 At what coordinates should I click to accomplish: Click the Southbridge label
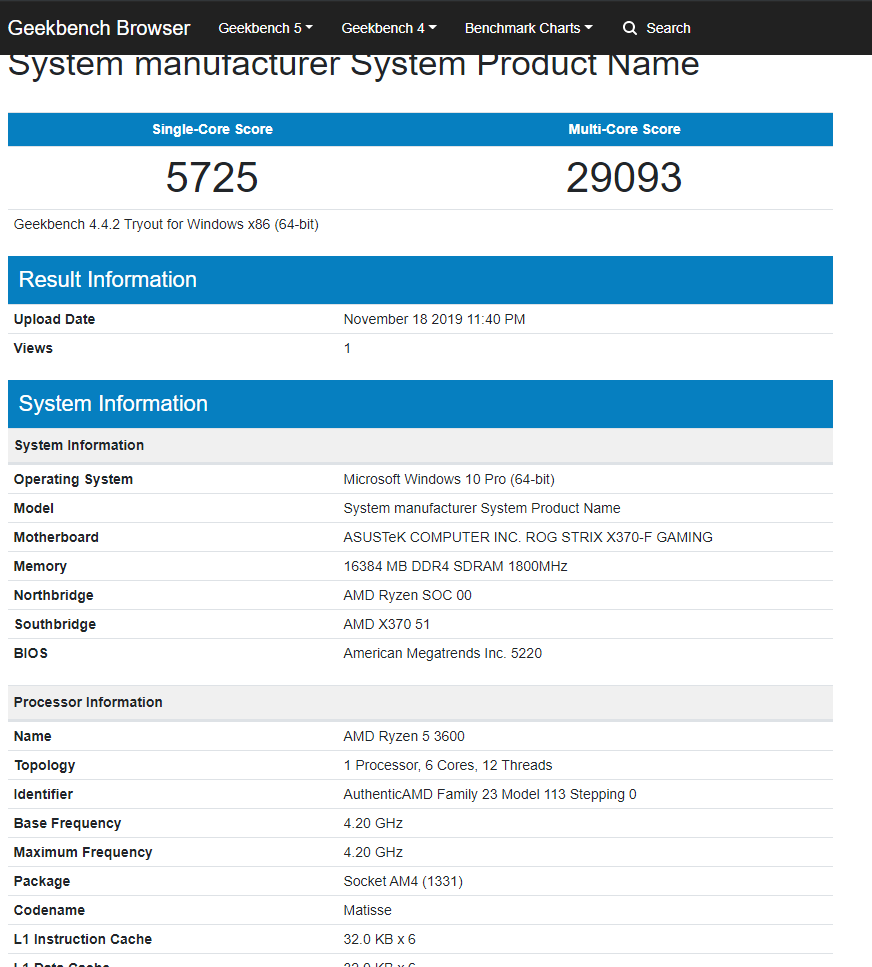click(55, 624)
